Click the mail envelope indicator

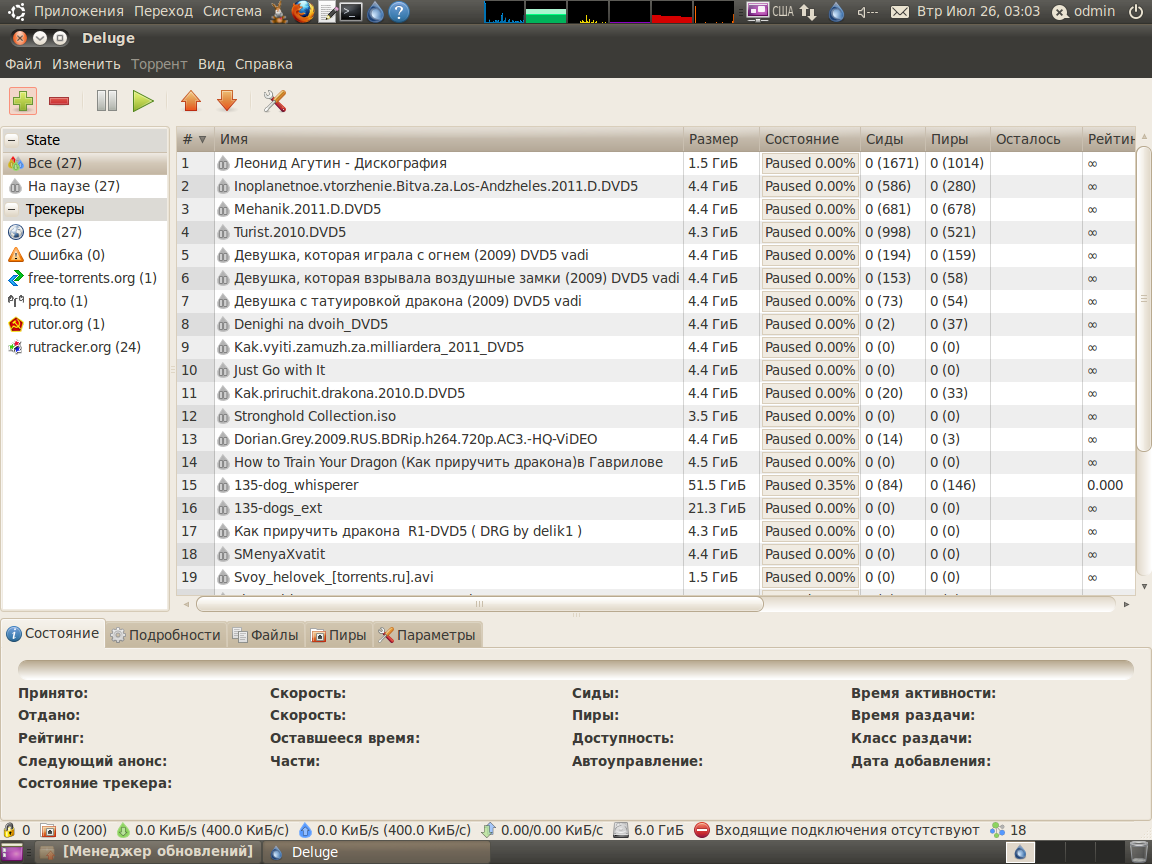tap(899, 11)
